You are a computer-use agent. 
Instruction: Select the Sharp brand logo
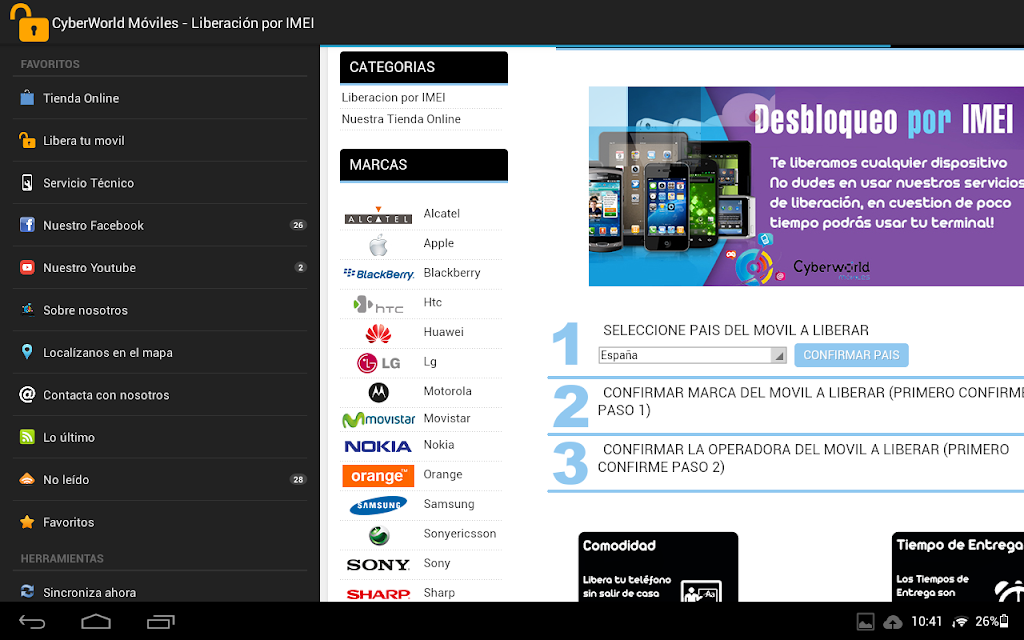click(x=378, y=594)
